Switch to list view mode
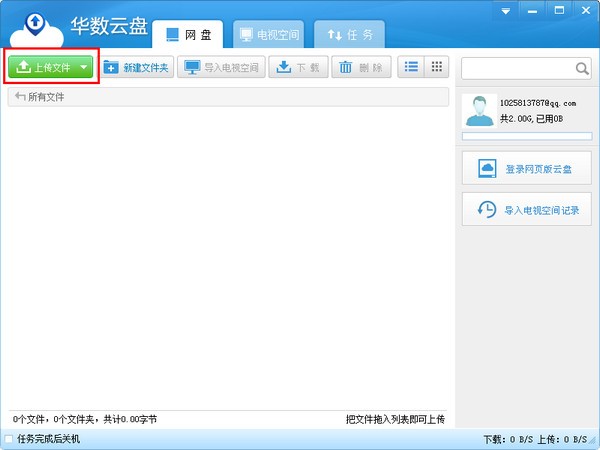Screen dimensions: 600x450 coord(411,67)
